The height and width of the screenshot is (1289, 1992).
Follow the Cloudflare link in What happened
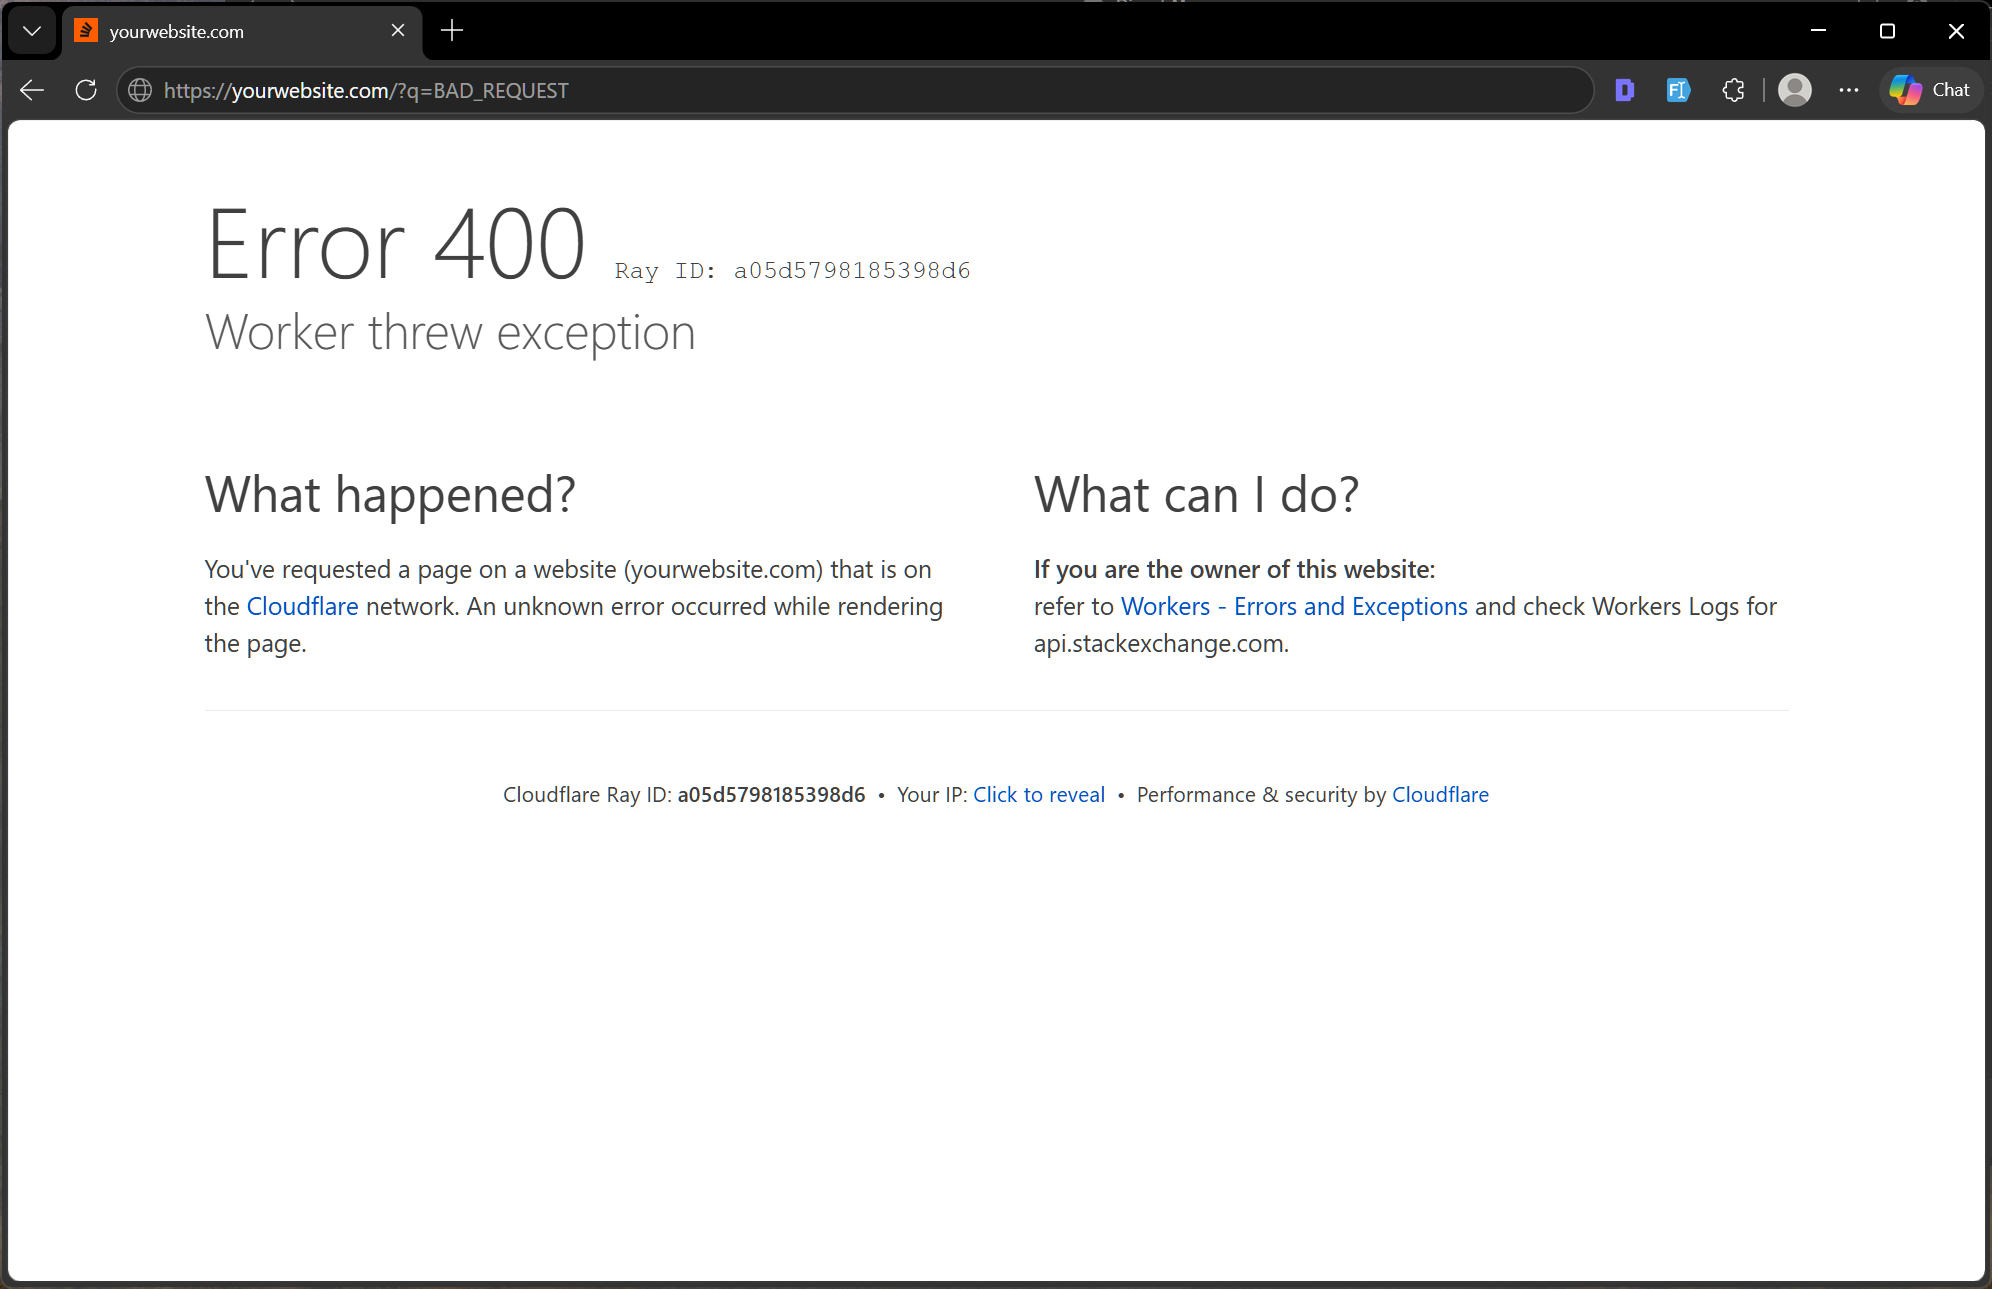point(302,606)
